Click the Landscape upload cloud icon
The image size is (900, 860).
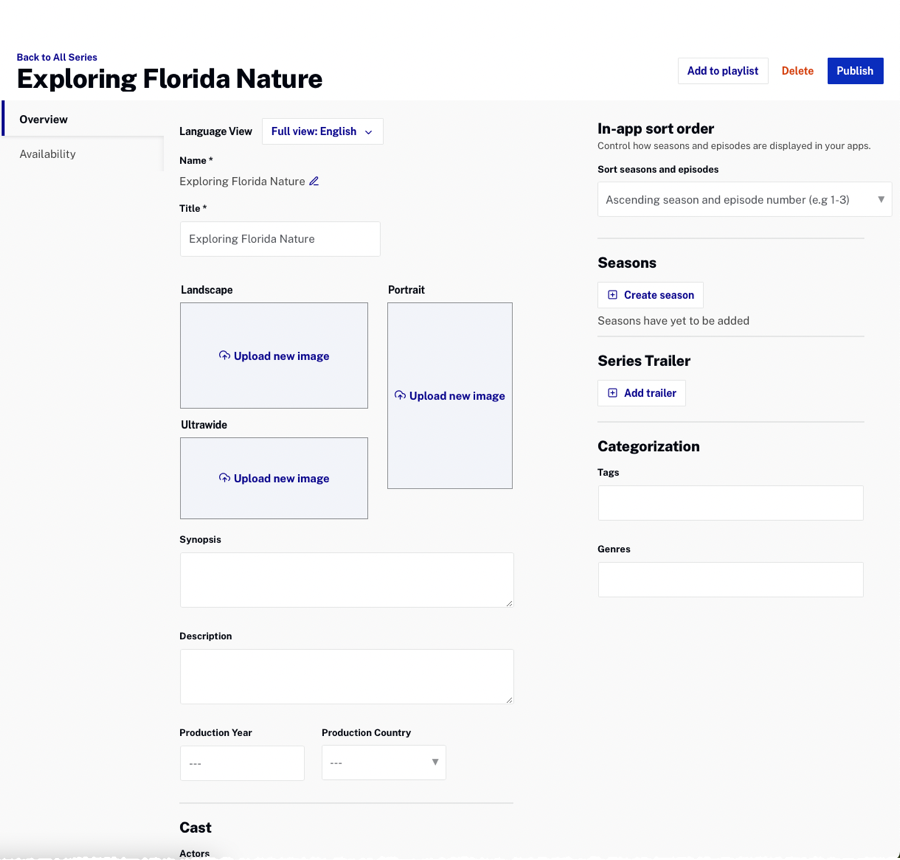click(x=225, y=356)
